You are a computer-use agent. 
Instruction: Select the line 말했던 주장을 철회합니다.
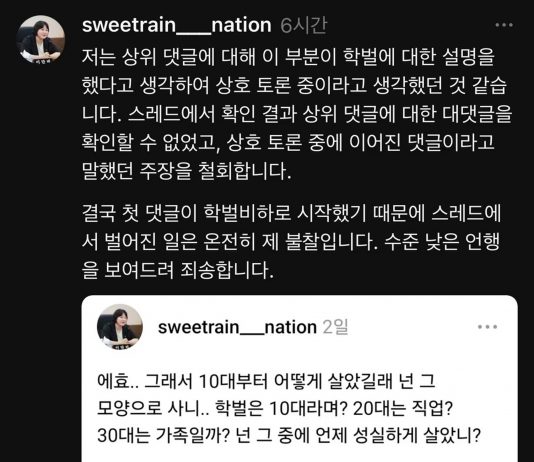click(187, 170)
